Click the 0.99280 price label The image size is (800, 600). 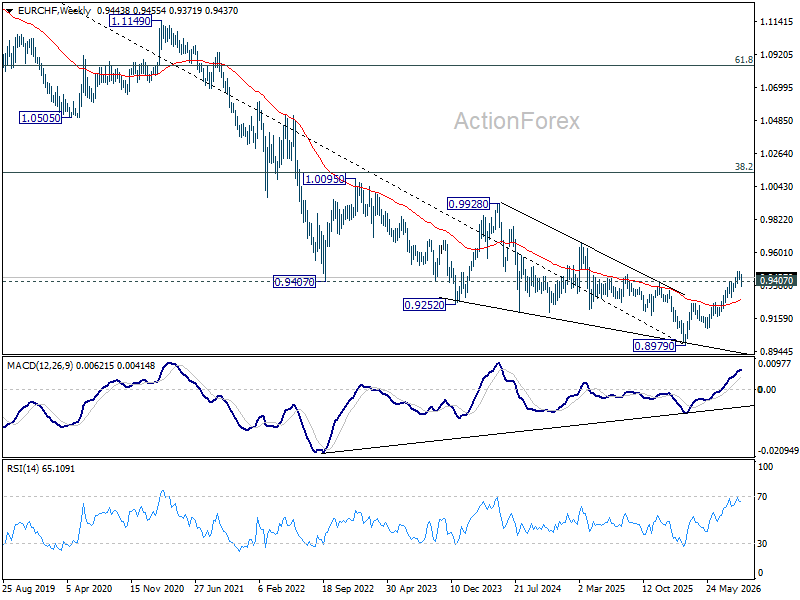(468, 204)
